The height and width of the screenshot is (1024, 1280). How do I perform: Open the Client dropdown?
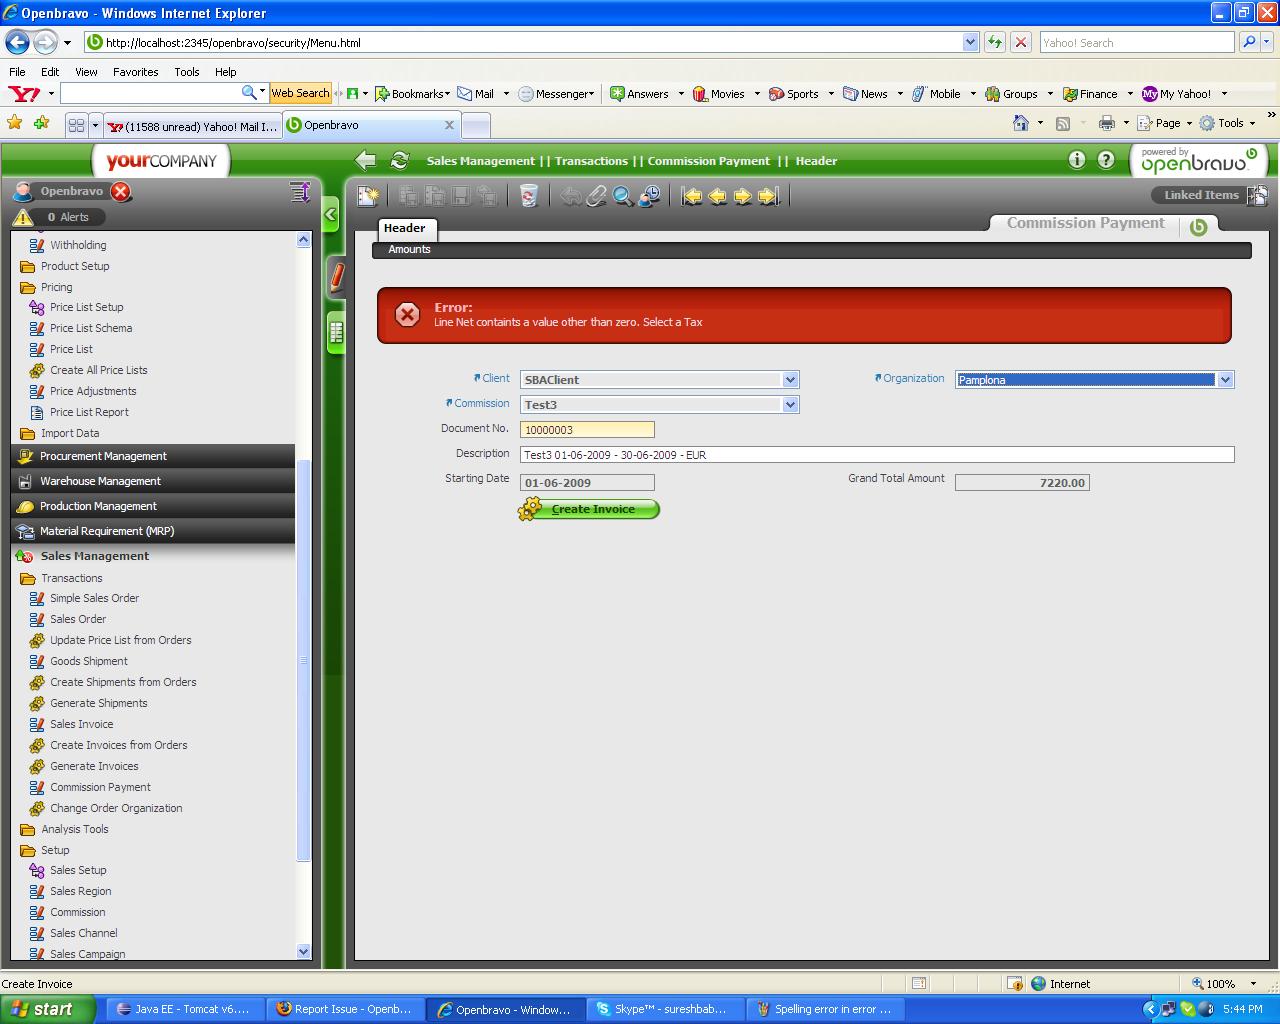point(790,380)
